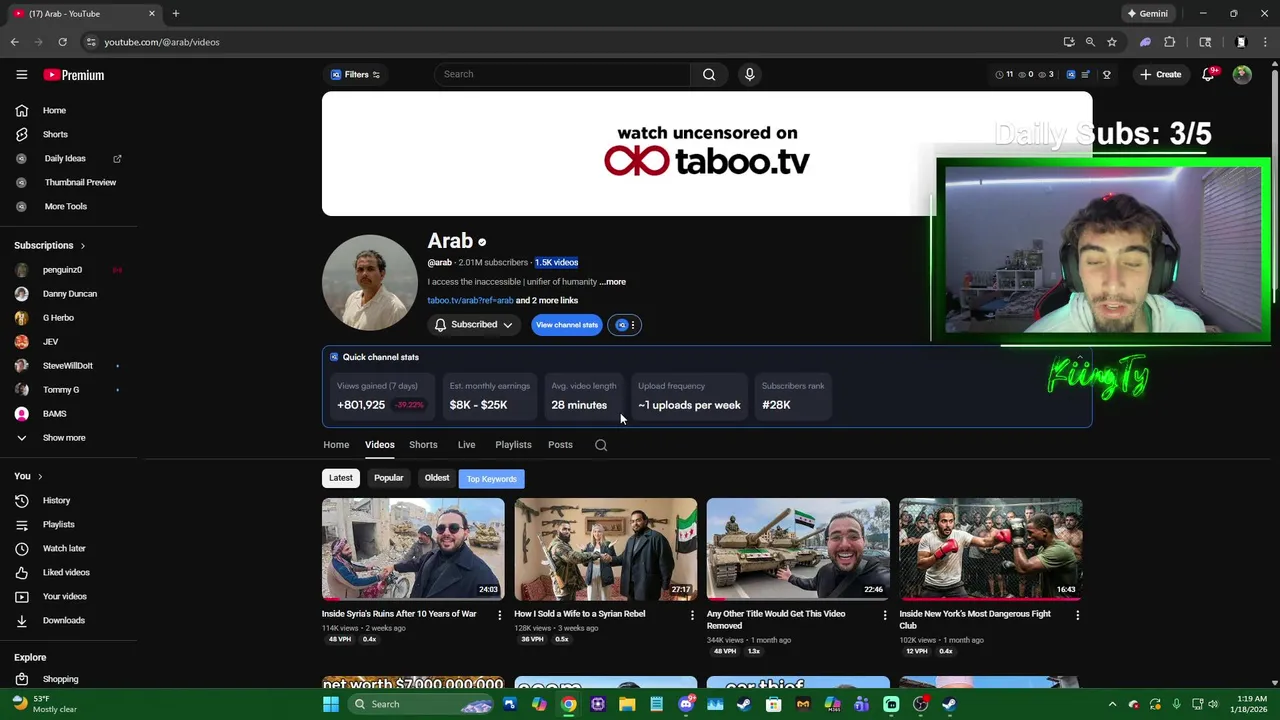This screenshot has height=720, width=1280.
Task: Open the list icon beside the vidIQ icon
Action: (x=1086, y=75)
